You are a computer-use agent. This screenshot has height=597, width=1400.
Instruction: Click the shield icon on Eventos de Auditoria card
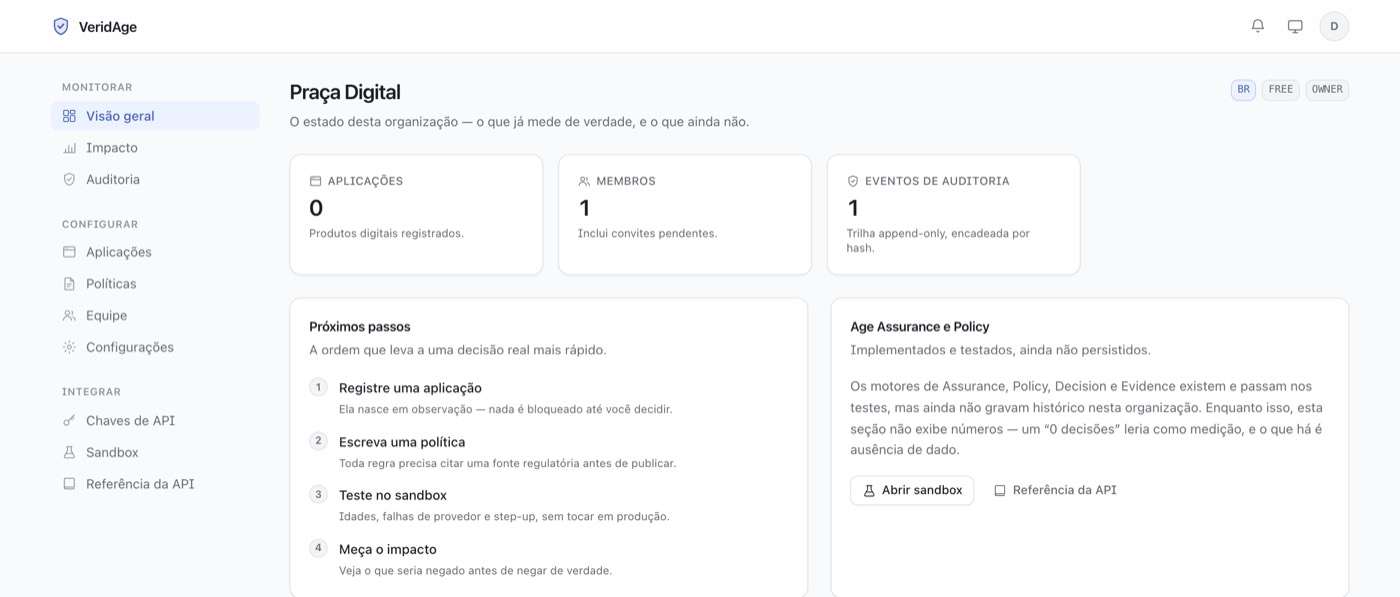tap(853, 181)
